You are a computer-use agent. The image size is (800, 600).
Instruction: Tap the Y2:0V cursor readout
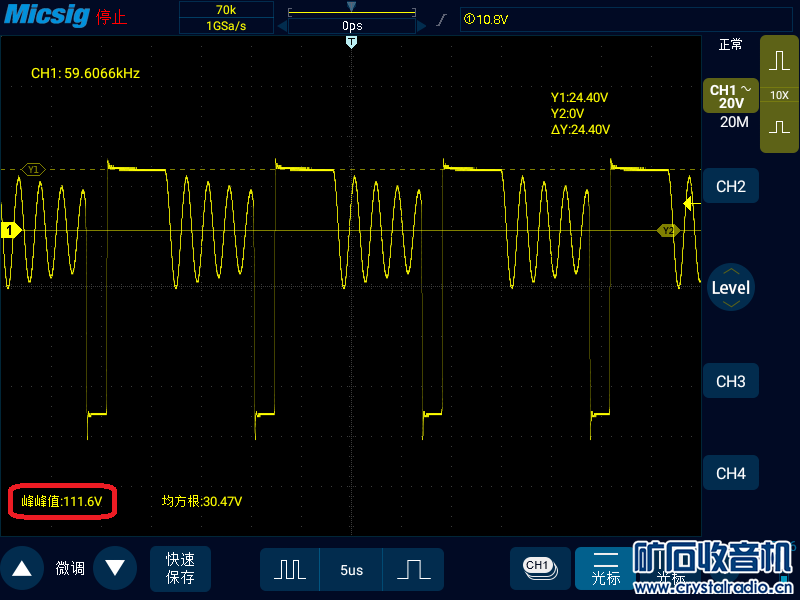pos(567,113)
